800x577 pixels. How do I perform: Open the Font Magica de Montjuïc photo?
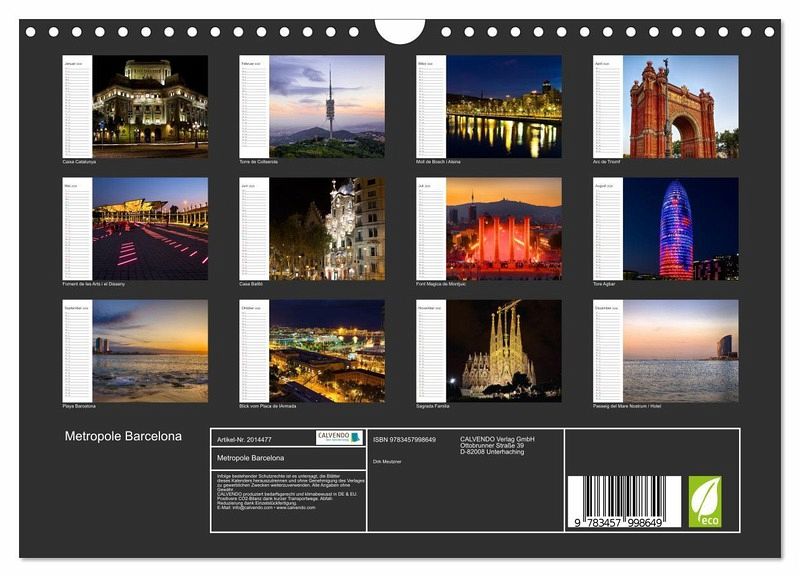(x=504, y=229)
